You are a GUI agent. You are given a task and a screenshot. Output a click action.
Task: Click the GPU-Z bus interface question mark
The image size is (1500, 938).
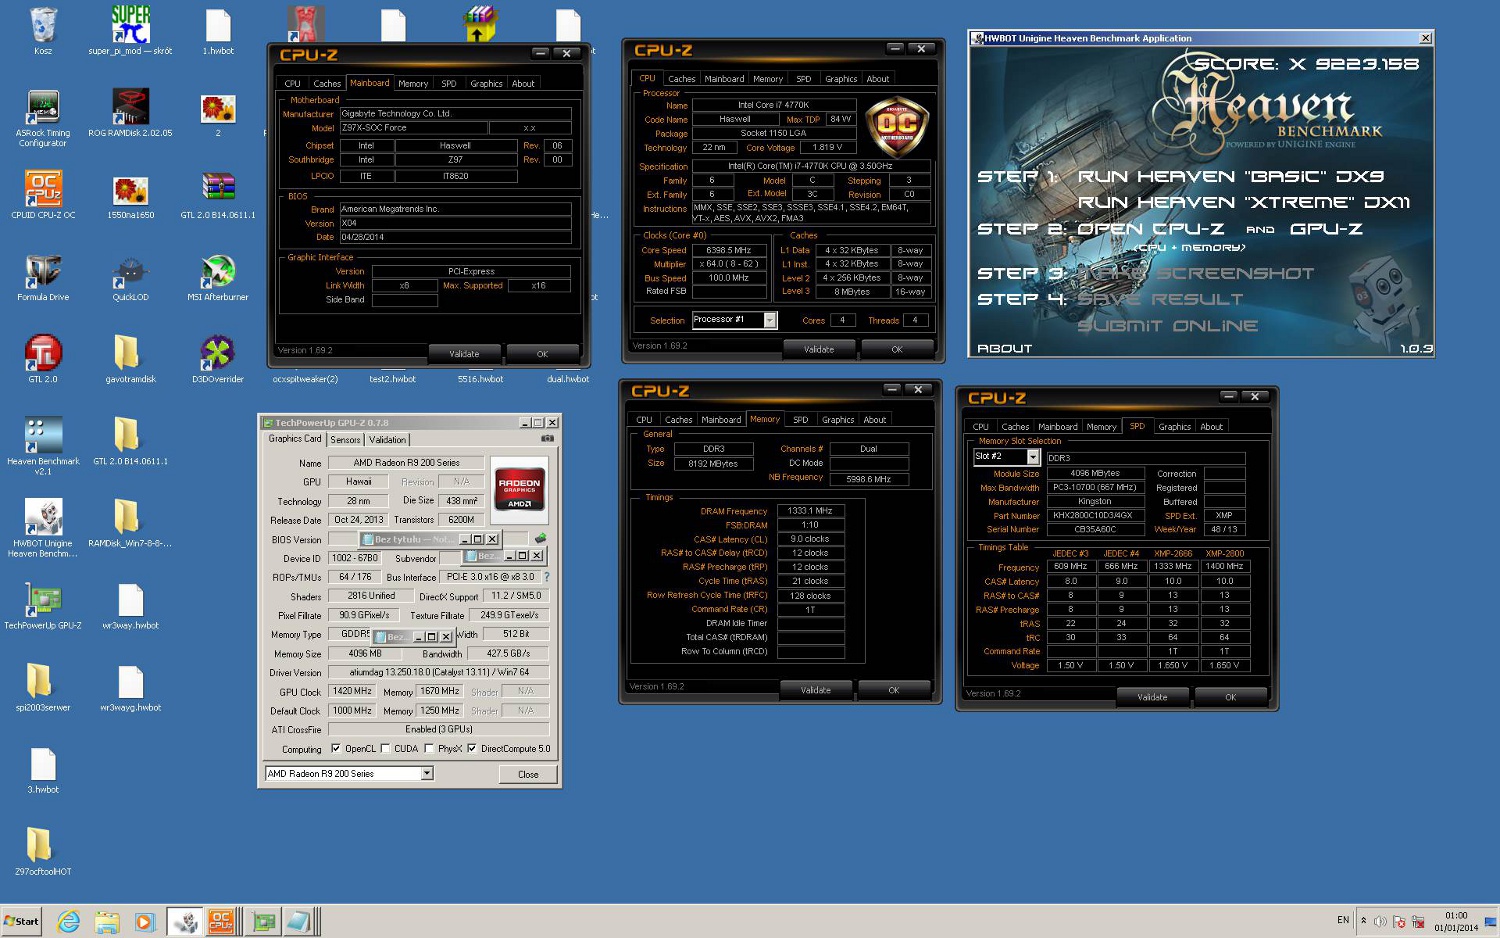point(547,577)
